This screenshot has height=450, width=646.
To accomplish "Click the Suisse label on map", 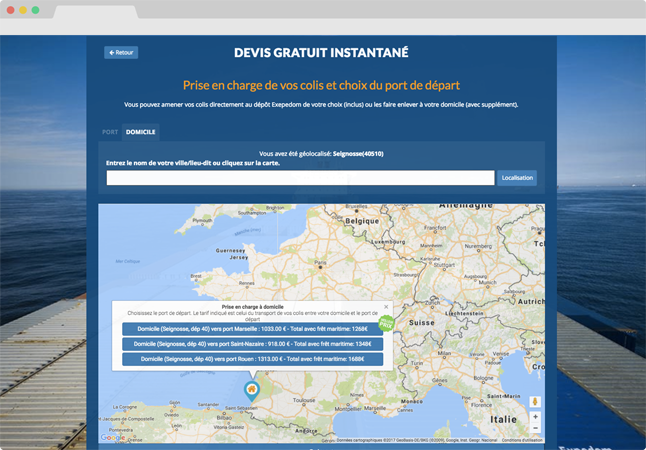I will tap(421, 323).
